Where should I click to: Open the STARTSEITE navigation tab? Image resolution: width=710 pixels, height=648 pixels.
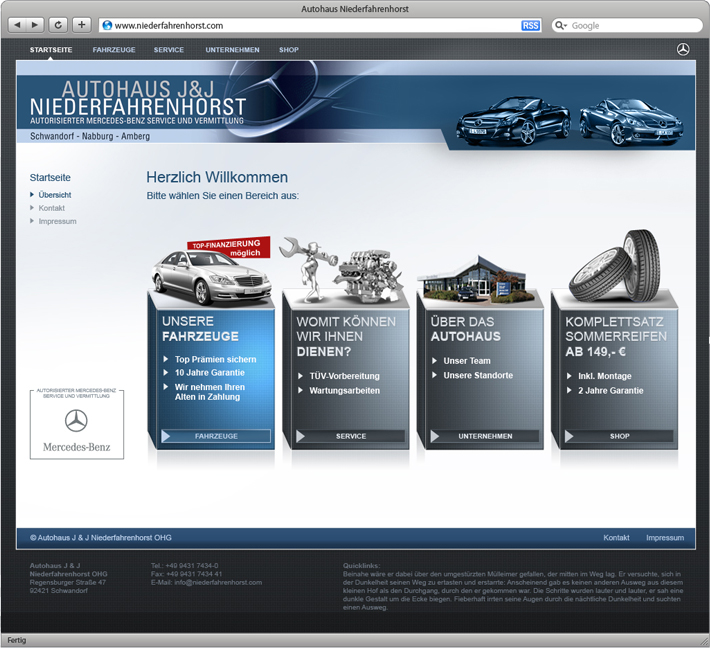pos(51,50)
